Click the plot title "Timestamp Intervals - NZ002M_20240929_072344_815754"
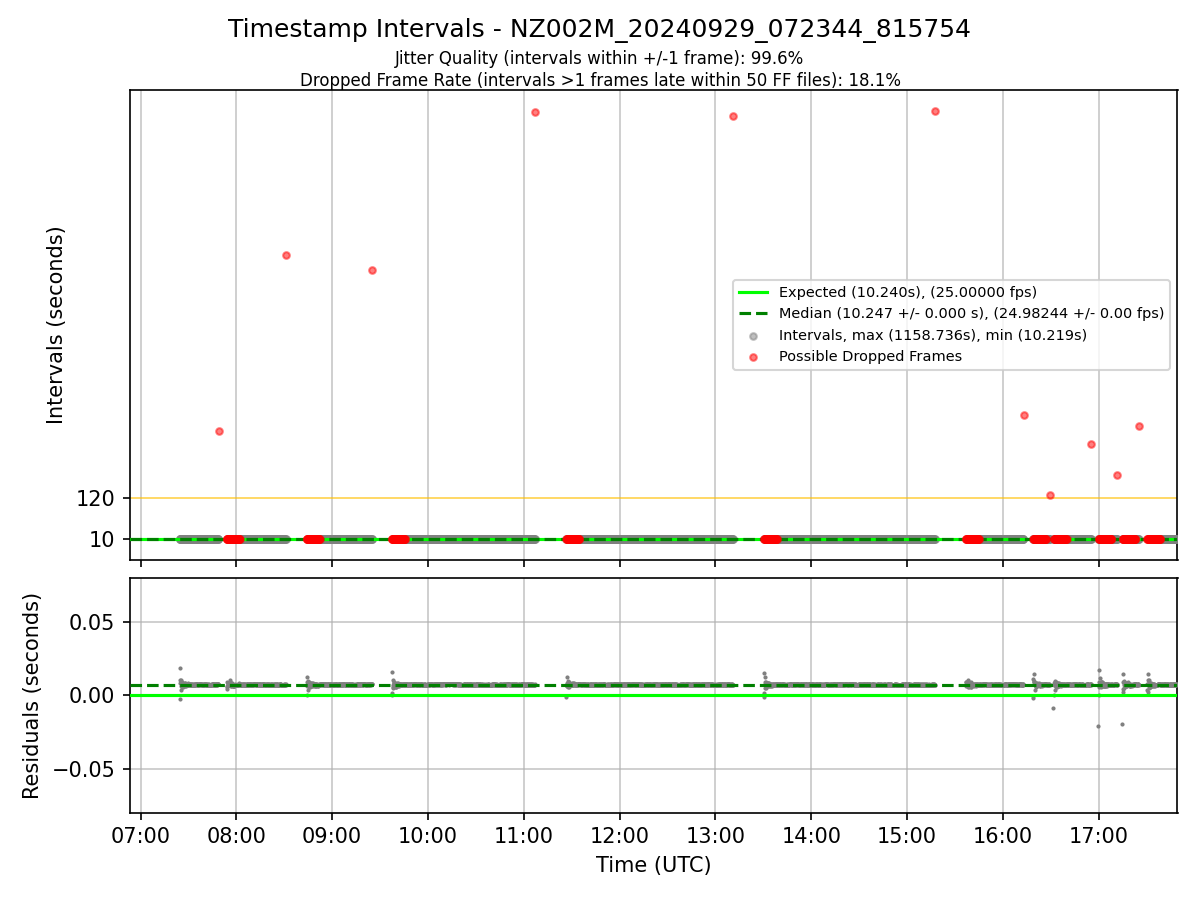This screenshot has width=1200, height=900. (599, 29)
